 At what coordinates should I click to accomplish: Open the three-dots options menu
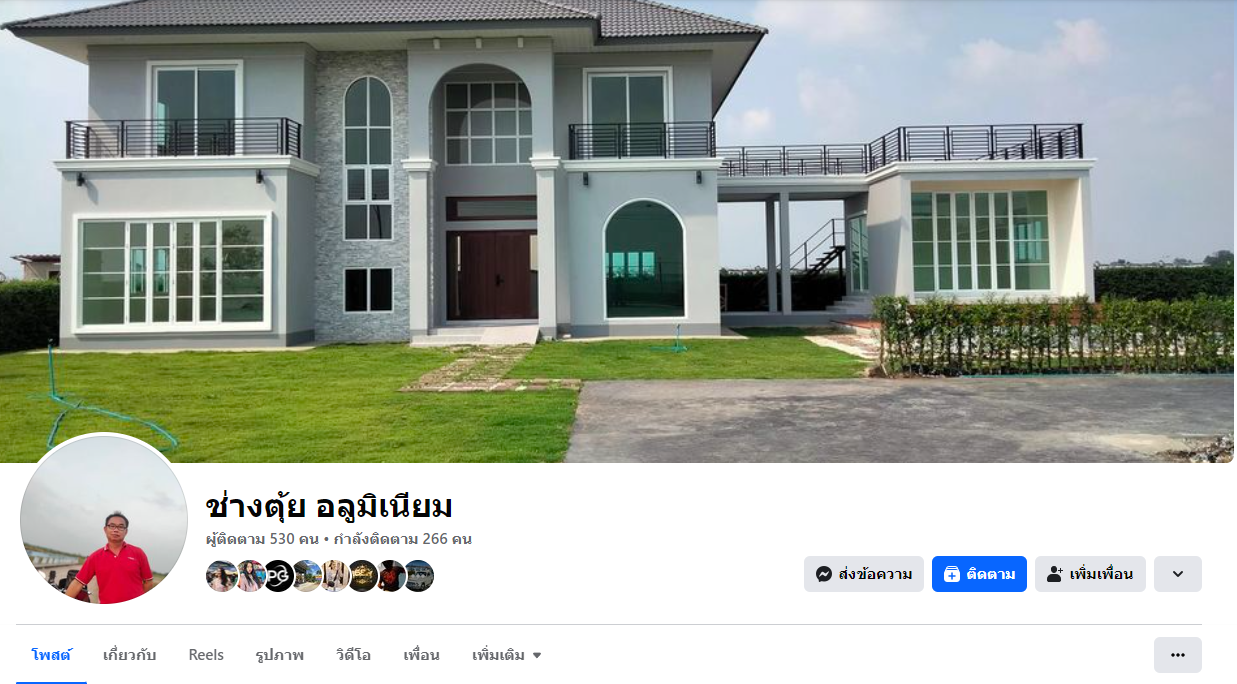(x=1177, y=655)
